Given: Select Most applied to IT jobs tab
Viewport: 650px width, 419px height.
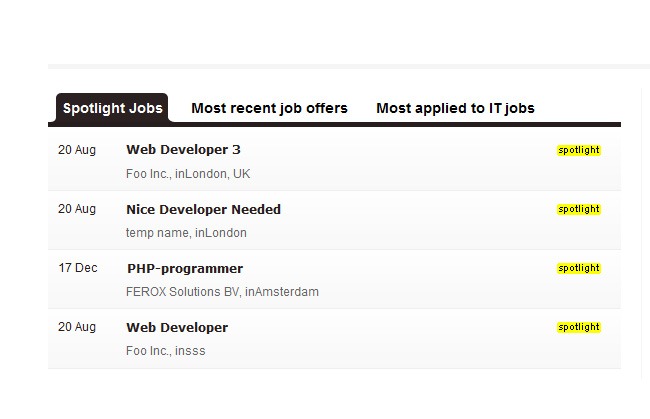Looking at the screenshot, I should point(455,108).
